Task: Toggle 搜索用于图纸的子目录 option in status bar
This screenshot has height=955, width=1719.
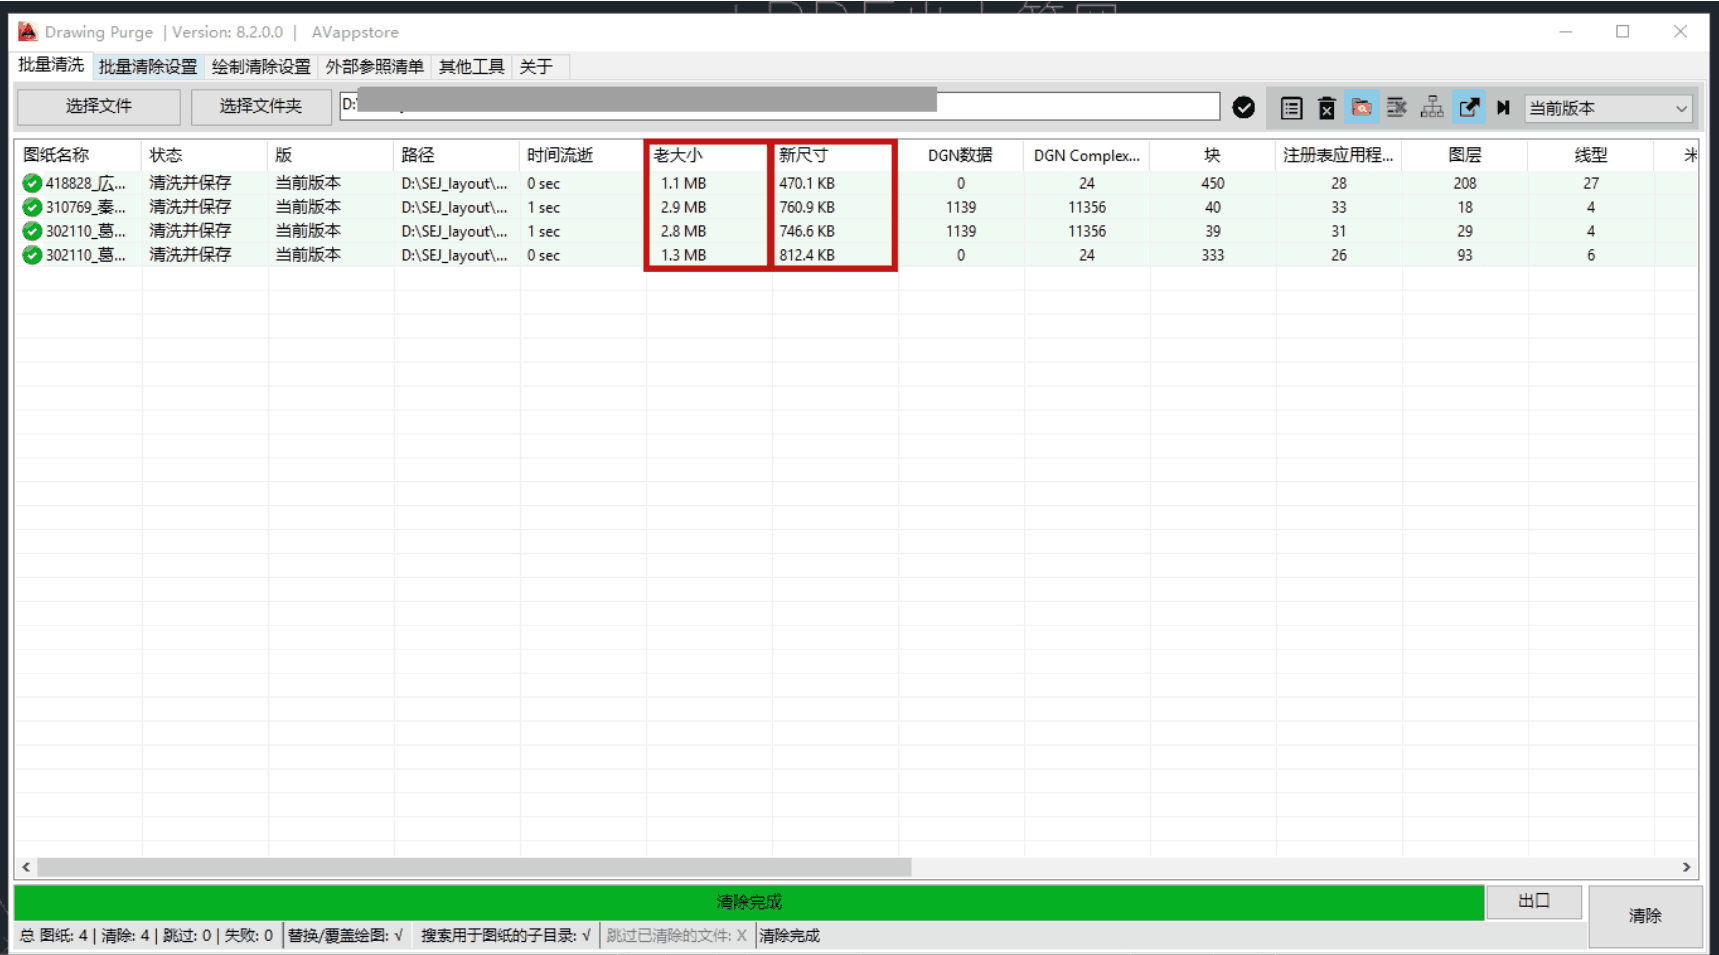Action: point(505,935)
